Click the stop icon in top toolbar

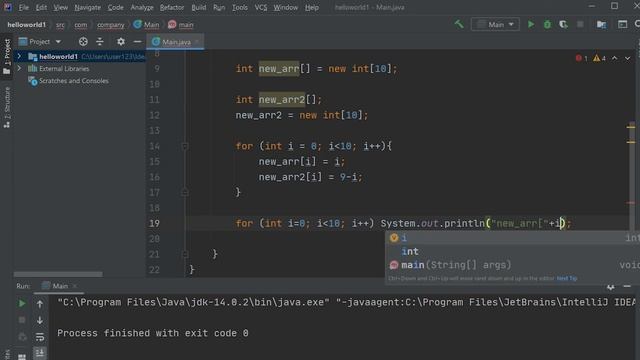pos(580,24)
